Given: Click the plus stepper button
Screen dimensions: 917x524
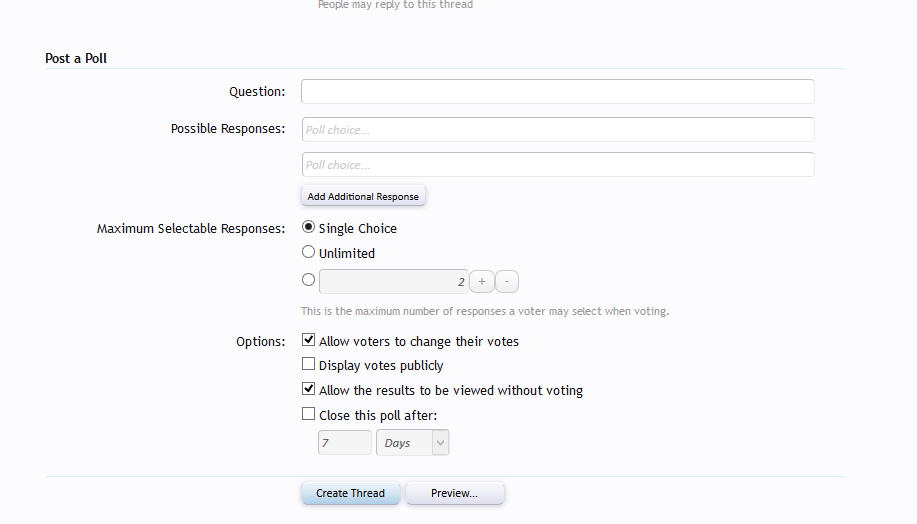Looking at the screenshot, I should pyautogui.click(x=481, y=282).
